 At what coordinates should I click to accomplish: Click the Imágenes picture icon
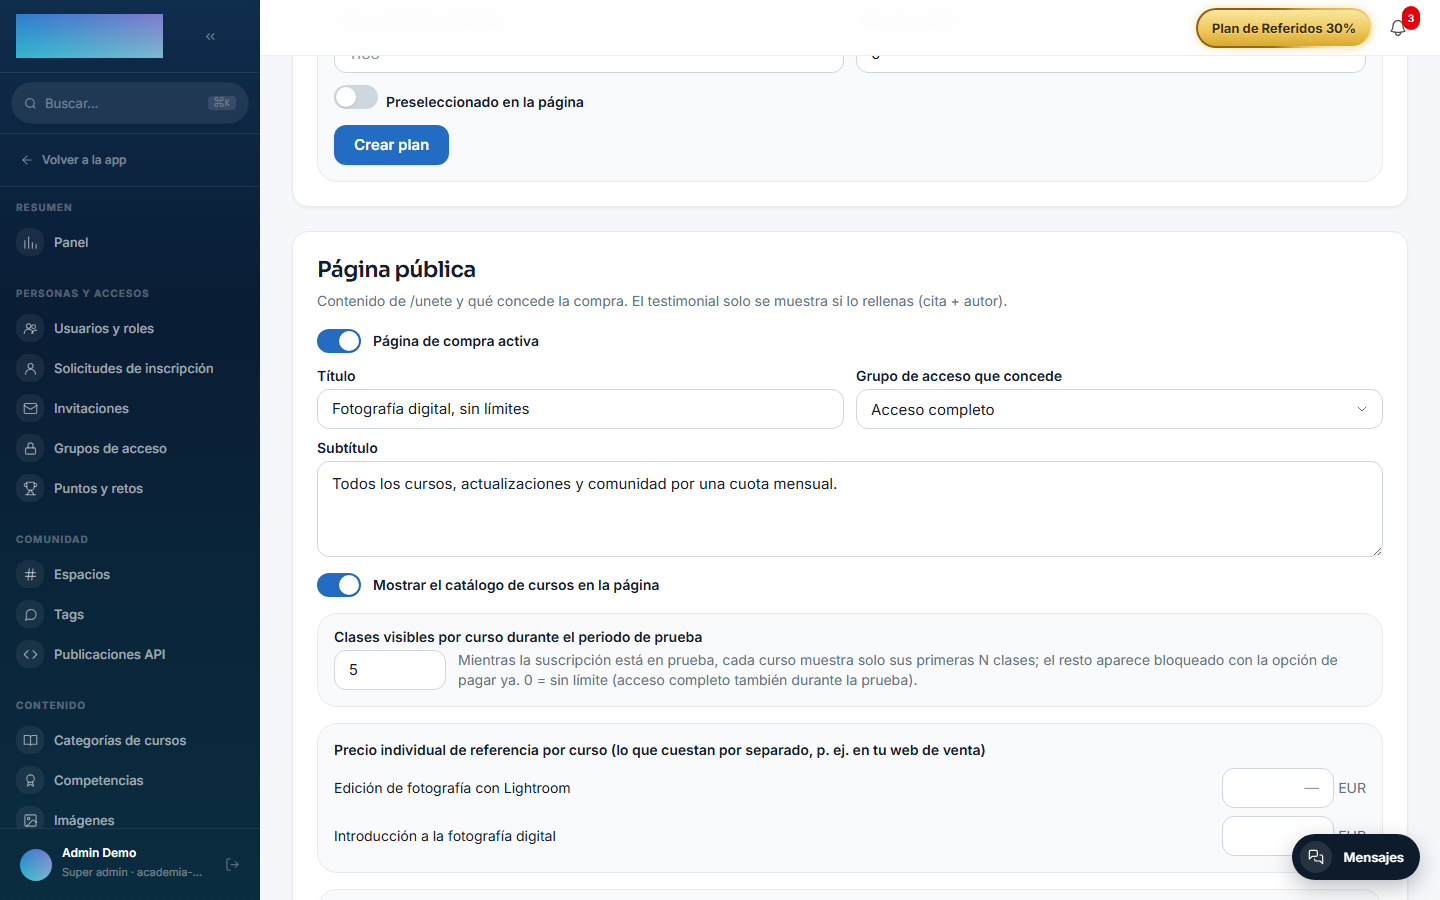click(x=31, y=820)
